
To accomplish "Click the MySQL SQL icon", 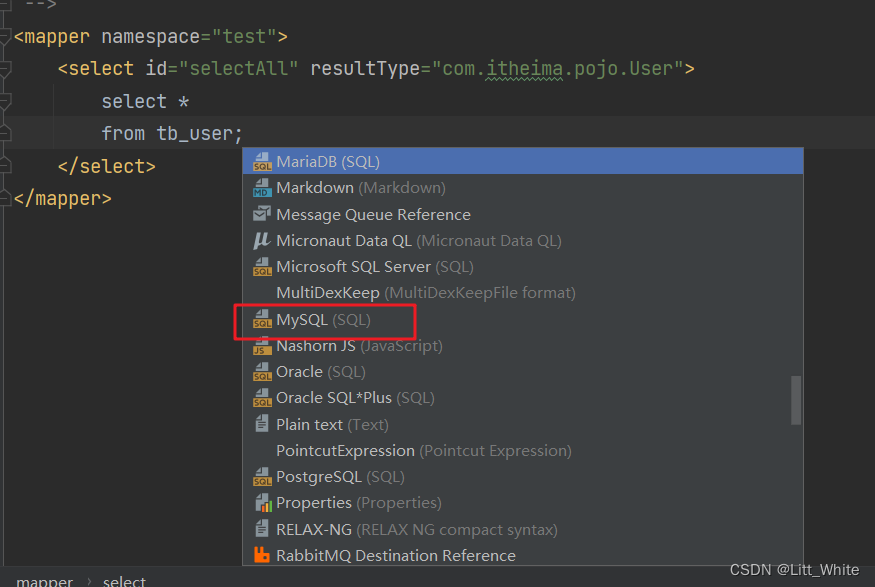I will pos(262,320).
